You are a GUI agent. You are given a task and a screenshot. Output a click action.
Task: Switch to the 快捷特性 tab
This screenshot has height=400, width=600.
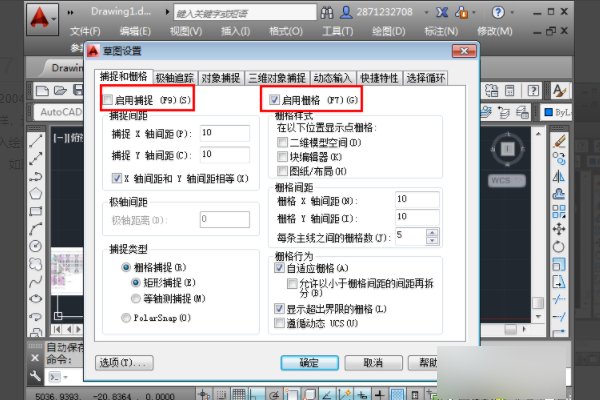tap(380, 78)
